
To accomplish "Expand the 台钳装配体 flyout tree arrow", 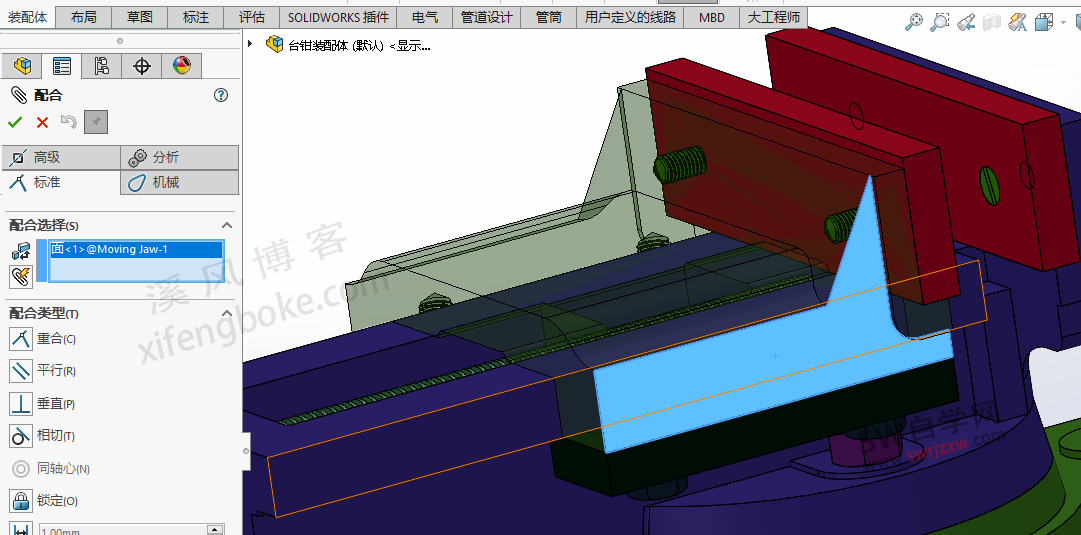I will (x=250, y=44).
